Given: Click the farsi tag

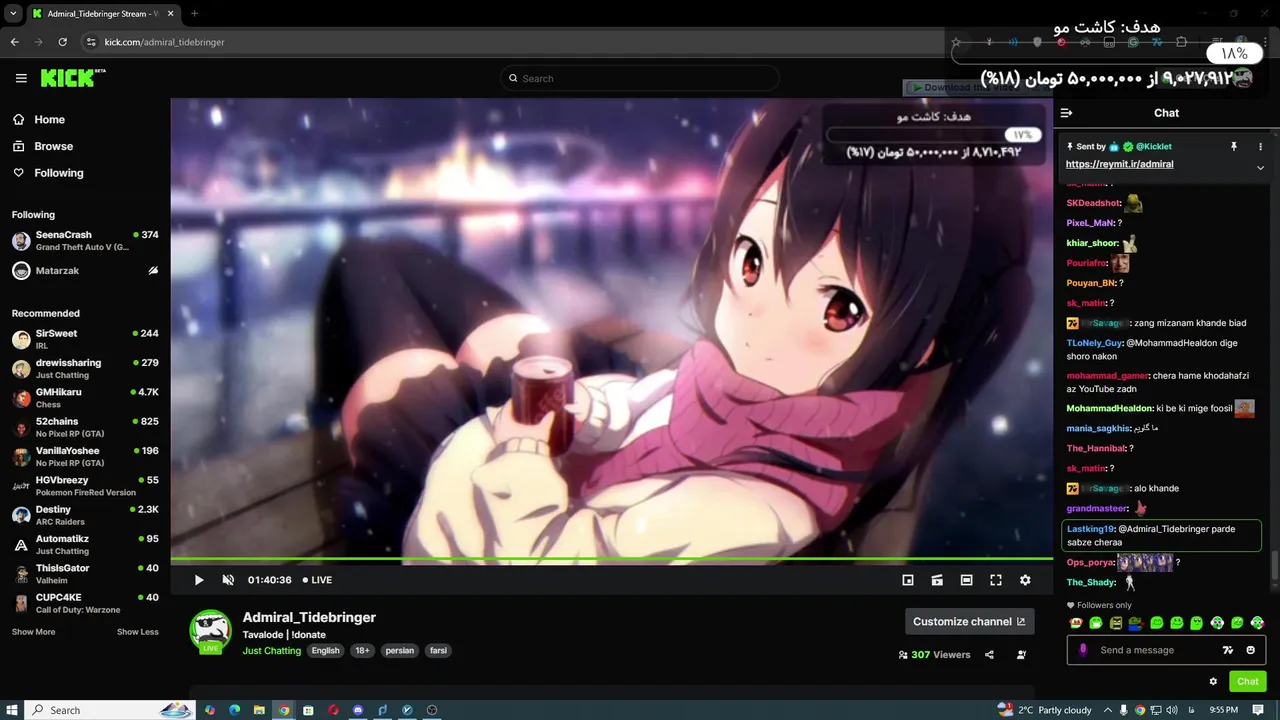Looking at the screenshot, I should [438, 650].
